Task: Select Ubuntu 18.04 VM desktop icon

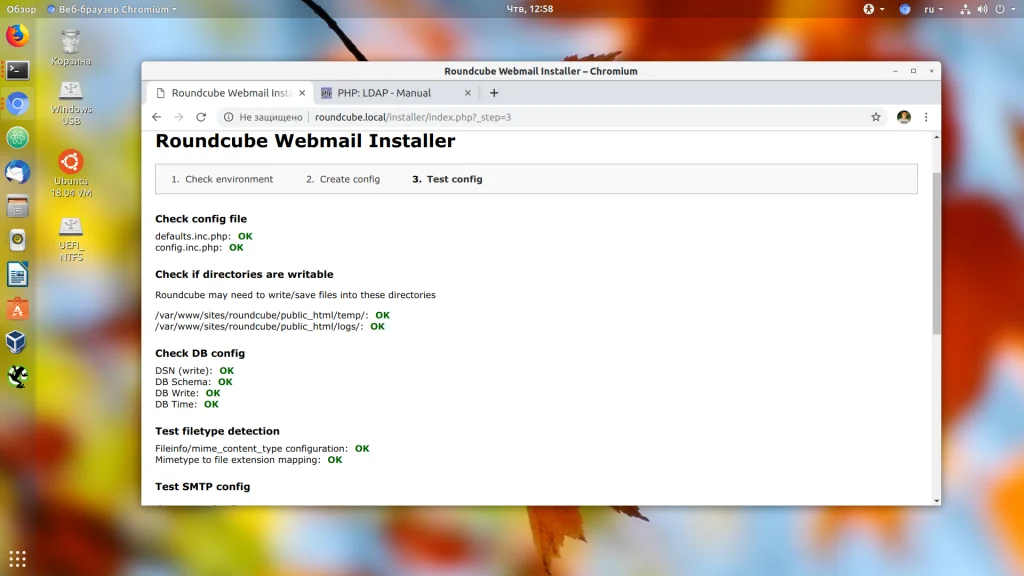Action: pos(72,174)
